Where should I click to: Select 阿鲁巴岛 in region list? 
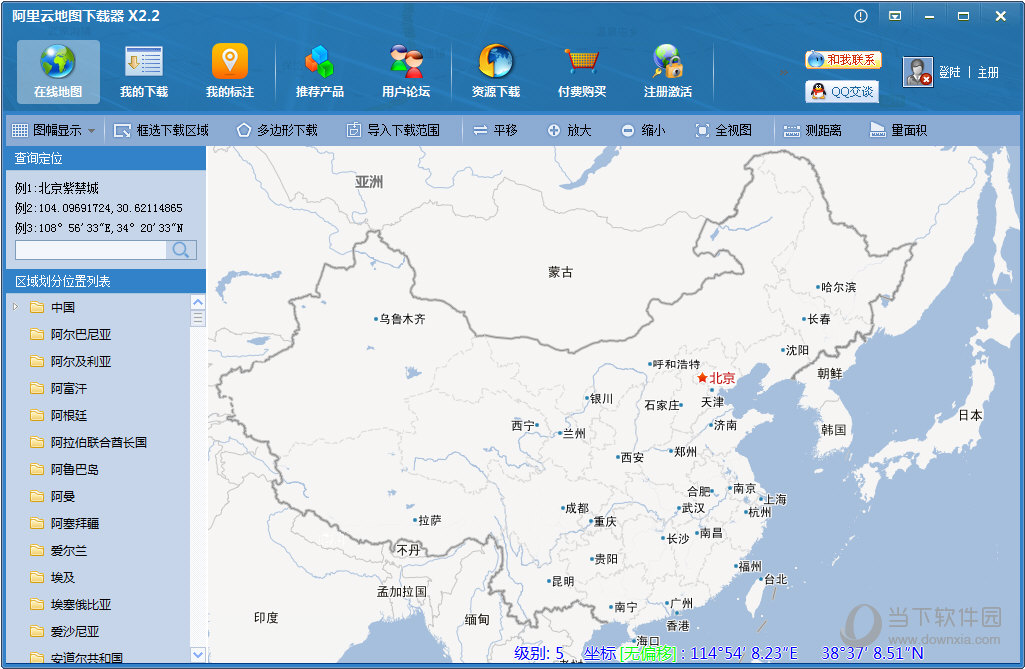point(75,470)
